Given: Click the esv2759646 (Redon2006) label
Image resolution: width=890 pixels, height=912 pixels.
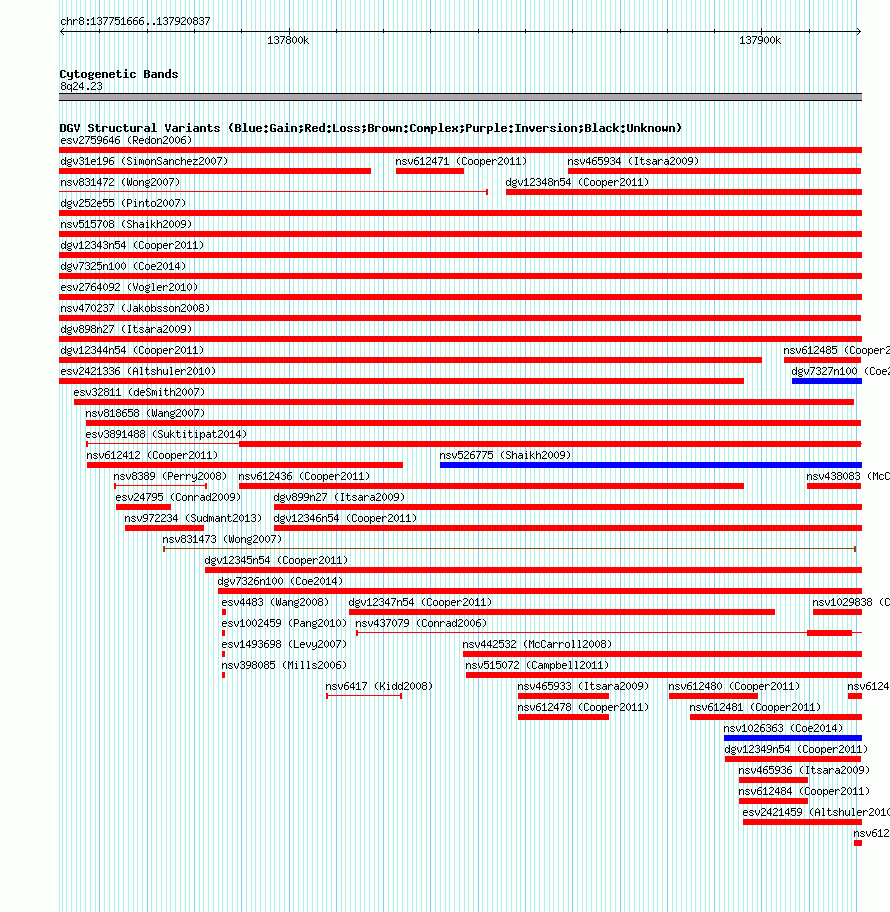Looking at the screenshot, I should coord(126,140).
